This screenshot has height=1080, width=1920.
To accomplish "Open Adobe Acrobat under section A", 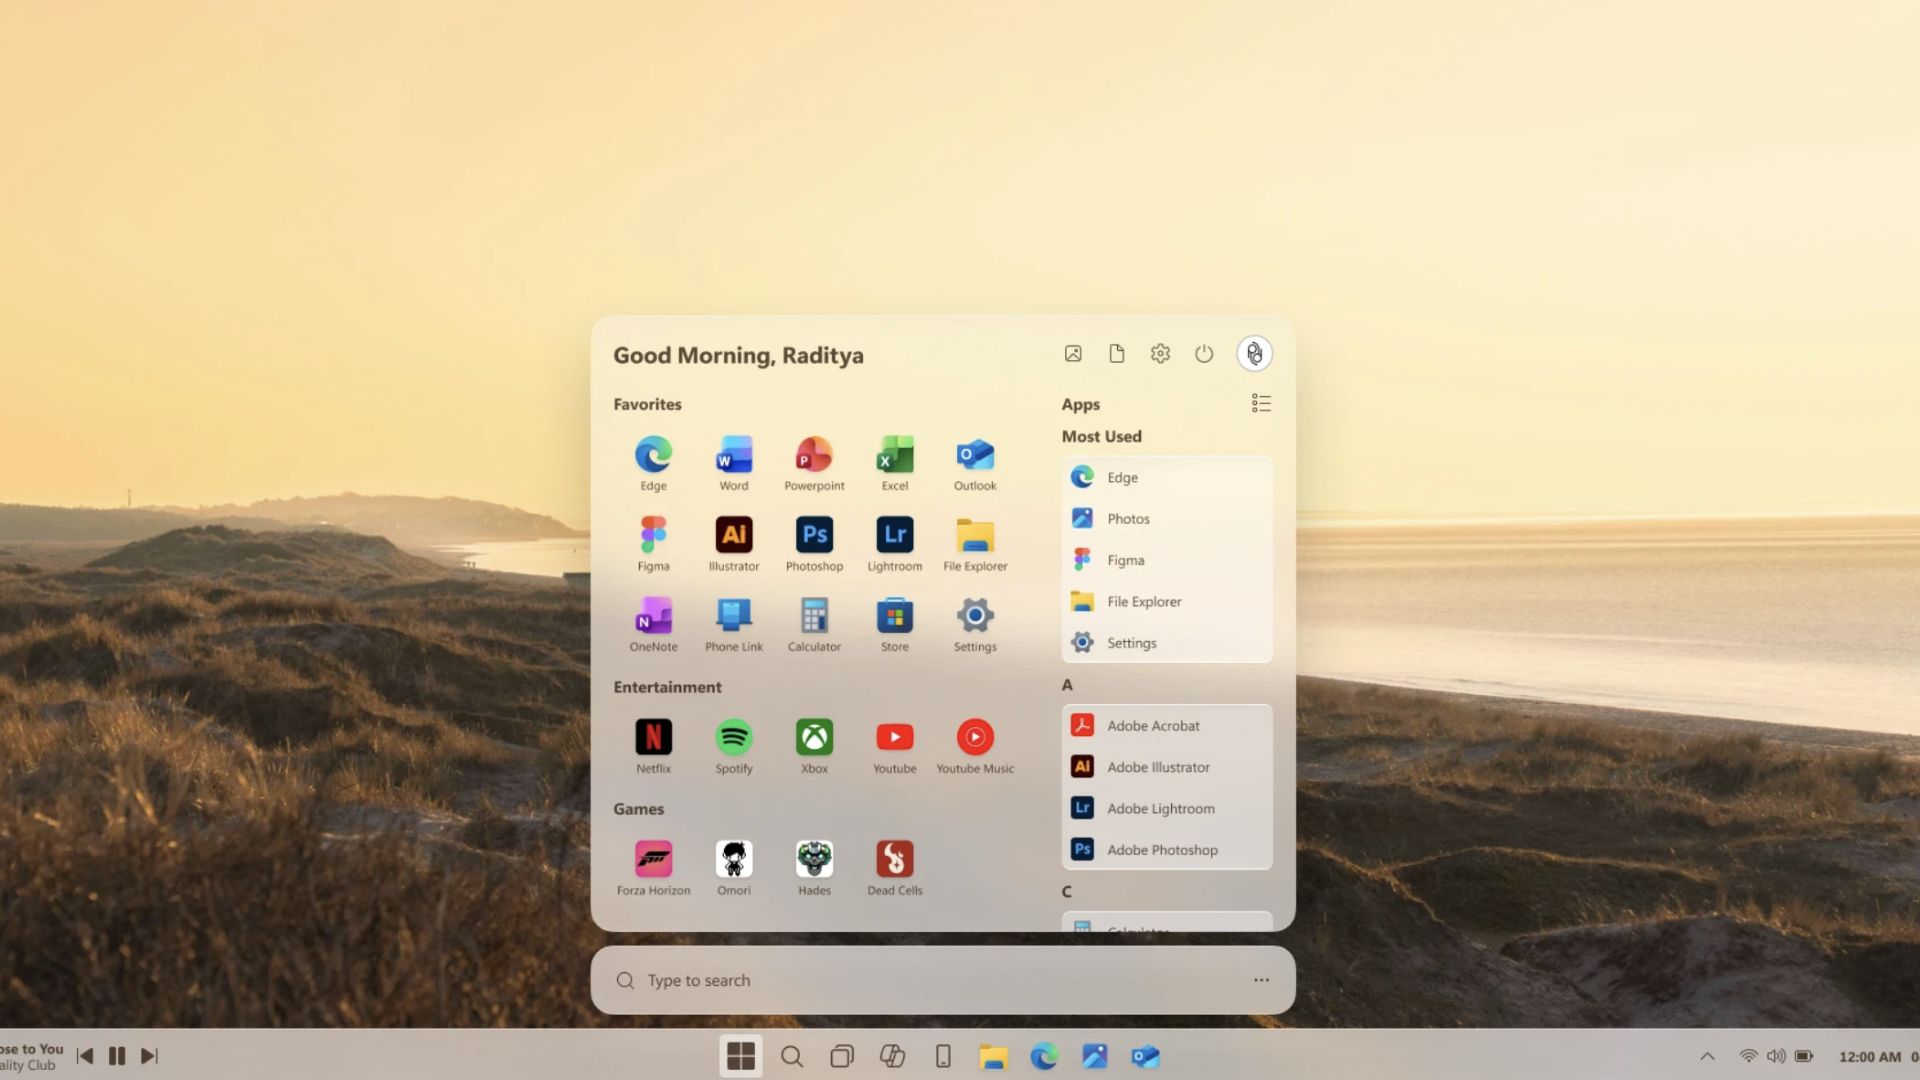I will [1154, 725].
